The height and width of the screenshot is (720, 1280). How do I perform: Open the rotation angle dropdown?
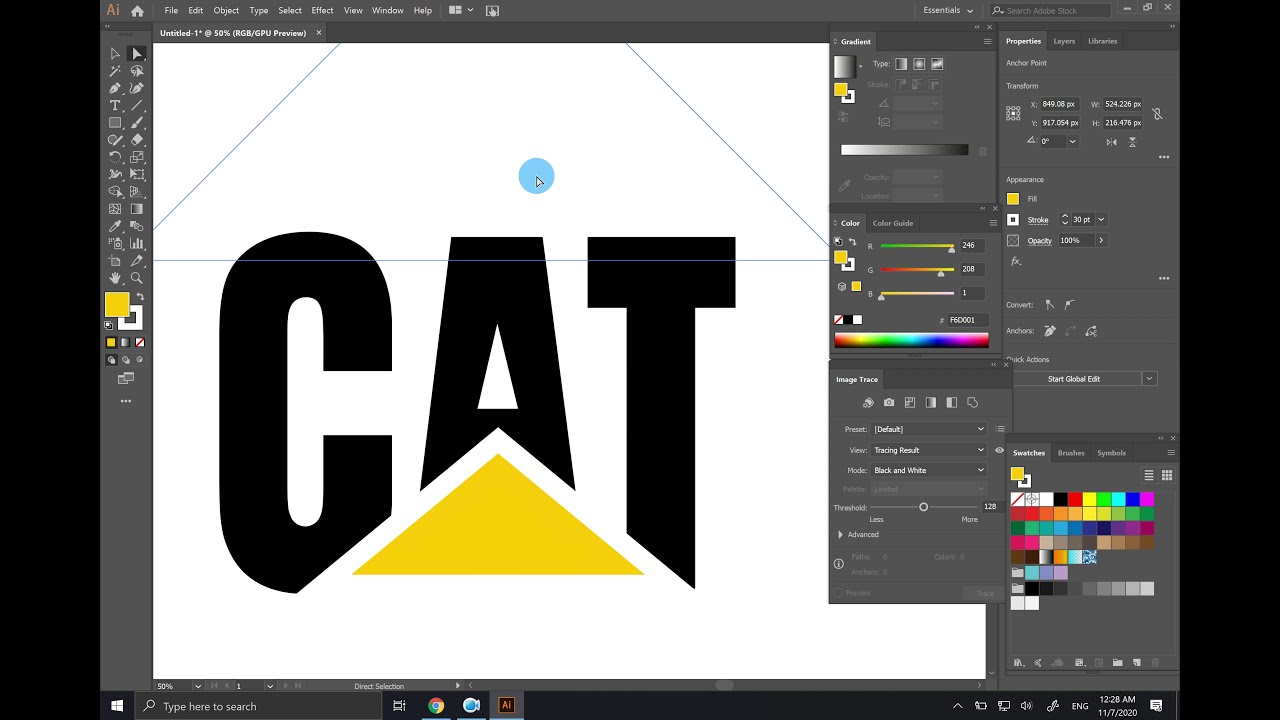tap(1072, 142)
